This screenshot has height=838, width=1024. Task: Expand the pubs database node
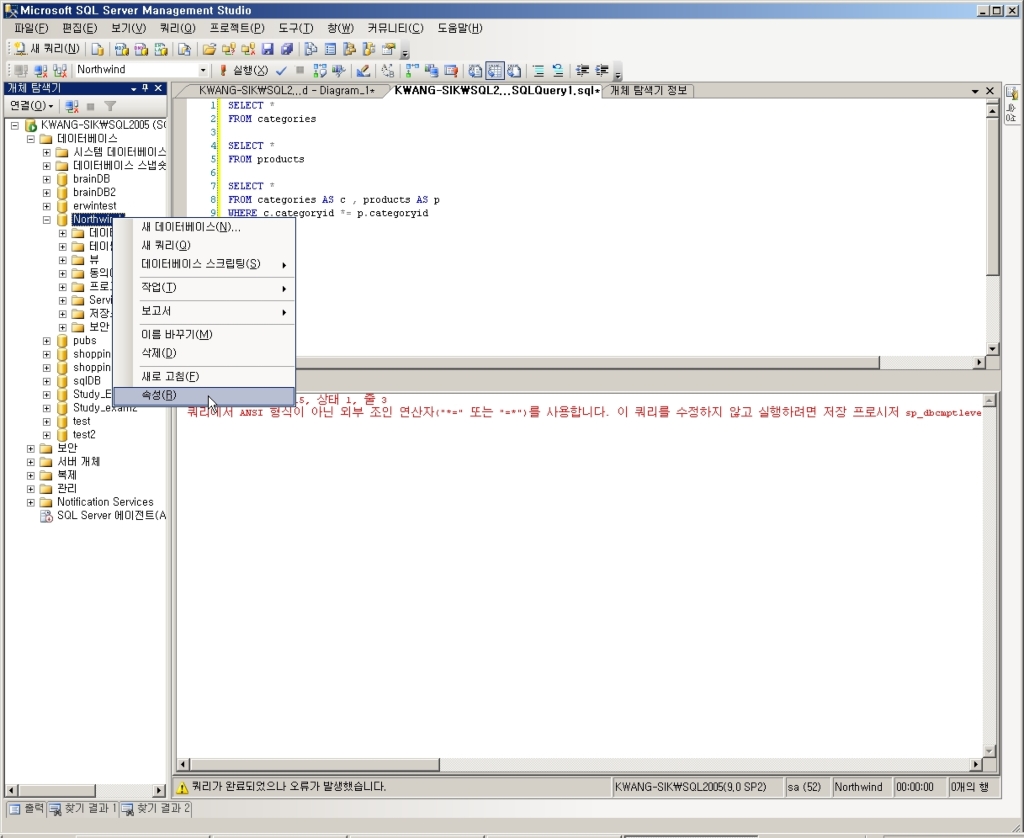tap(46, 341)
